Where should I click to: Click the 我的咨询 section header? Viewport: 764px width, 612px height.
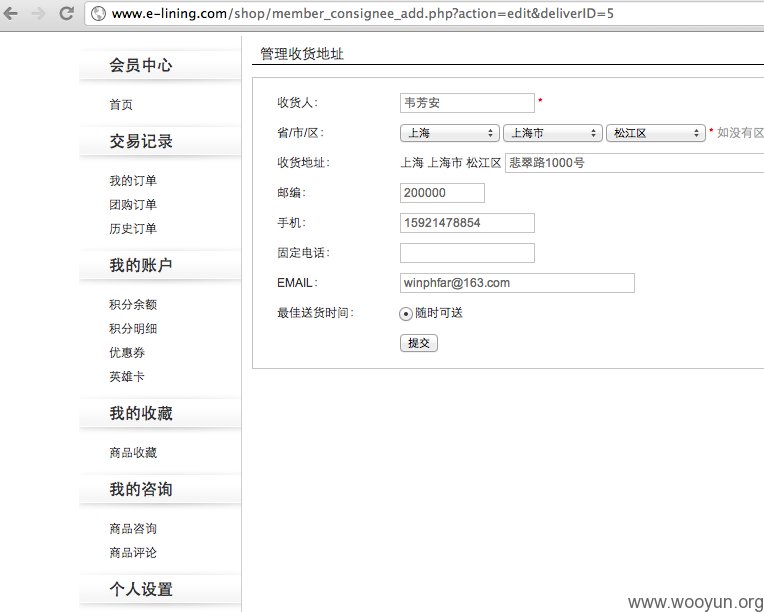tap(141, 489)
